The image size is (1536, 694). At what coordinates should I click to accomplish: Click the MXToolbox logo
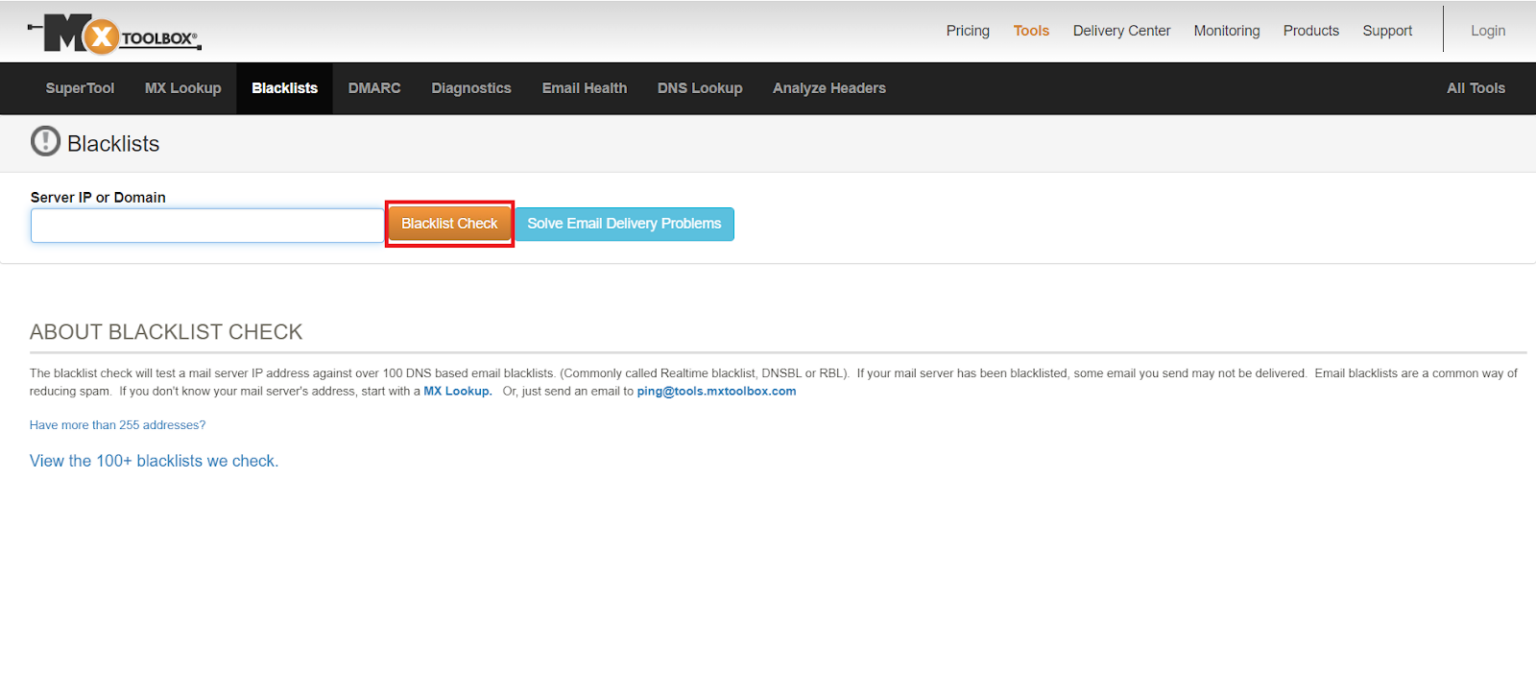(113, 33)
